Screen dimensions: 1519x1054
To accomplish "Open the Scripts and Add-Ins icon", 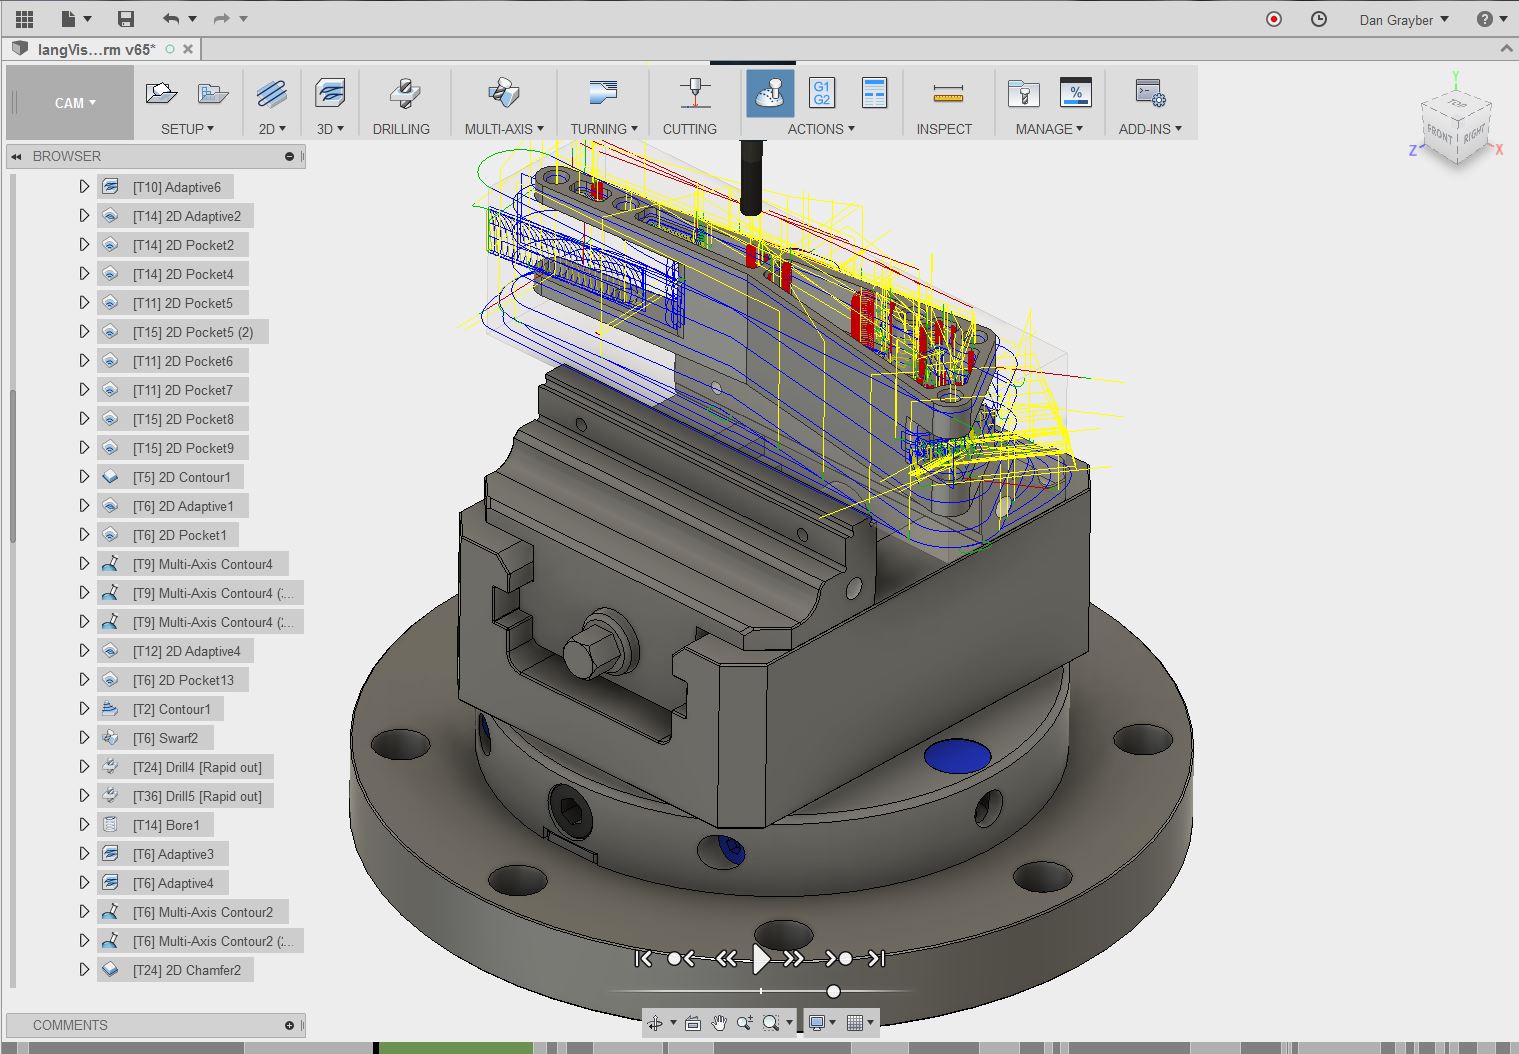I will click(1150, 94).
